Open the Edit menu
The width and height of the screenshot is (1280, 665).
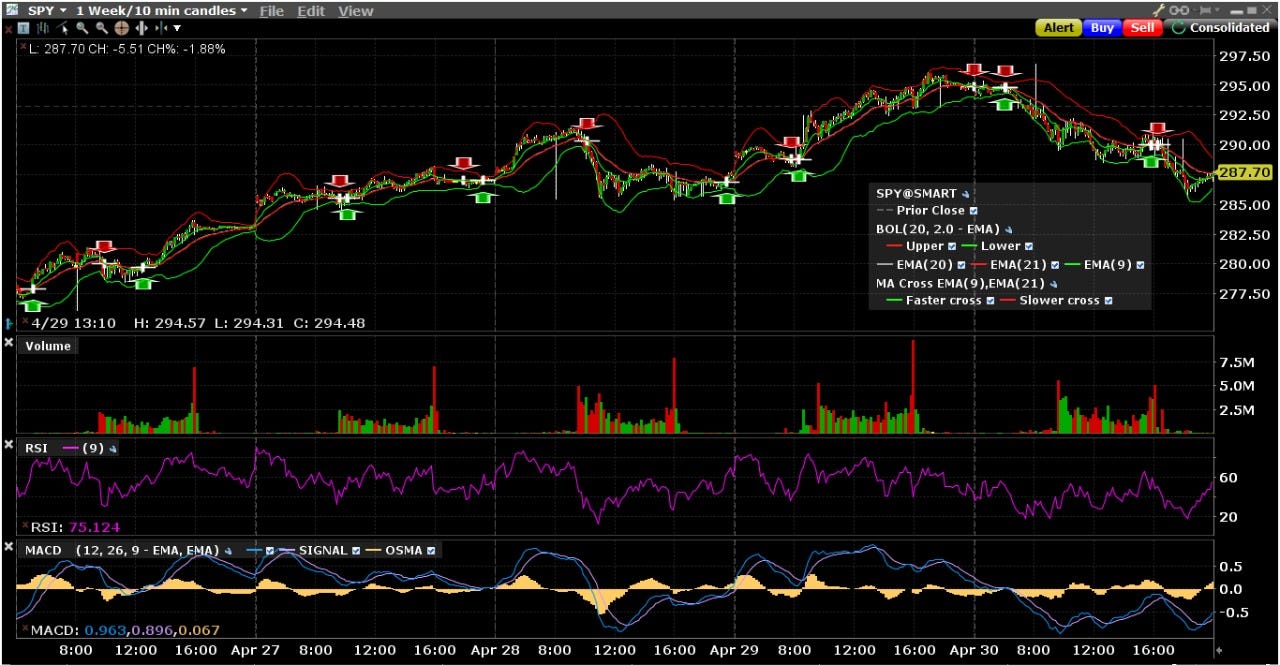click(x=311, y=11)
